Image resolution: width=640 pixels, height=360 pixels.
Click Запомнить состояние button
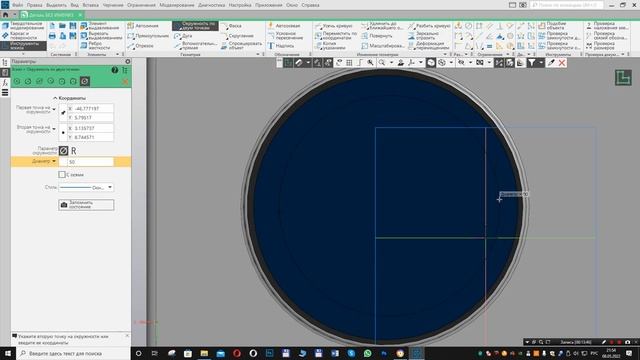pyautogui.click(x=86, y=205)
